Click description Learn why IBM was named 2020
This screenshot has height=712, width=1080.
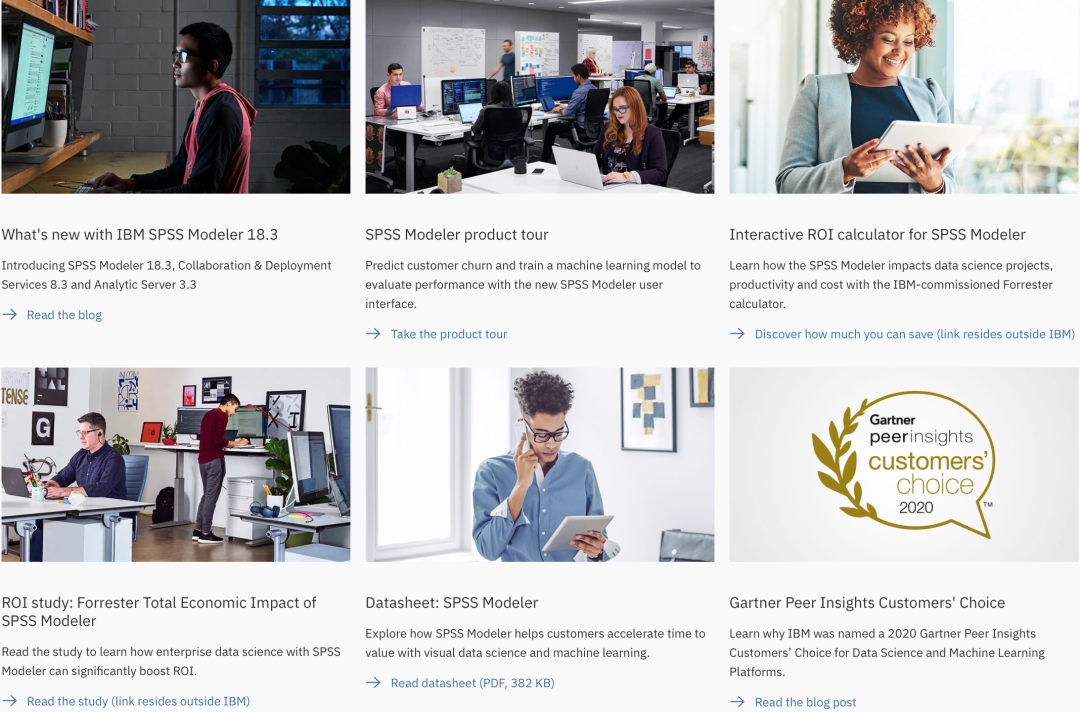(887, 653)
